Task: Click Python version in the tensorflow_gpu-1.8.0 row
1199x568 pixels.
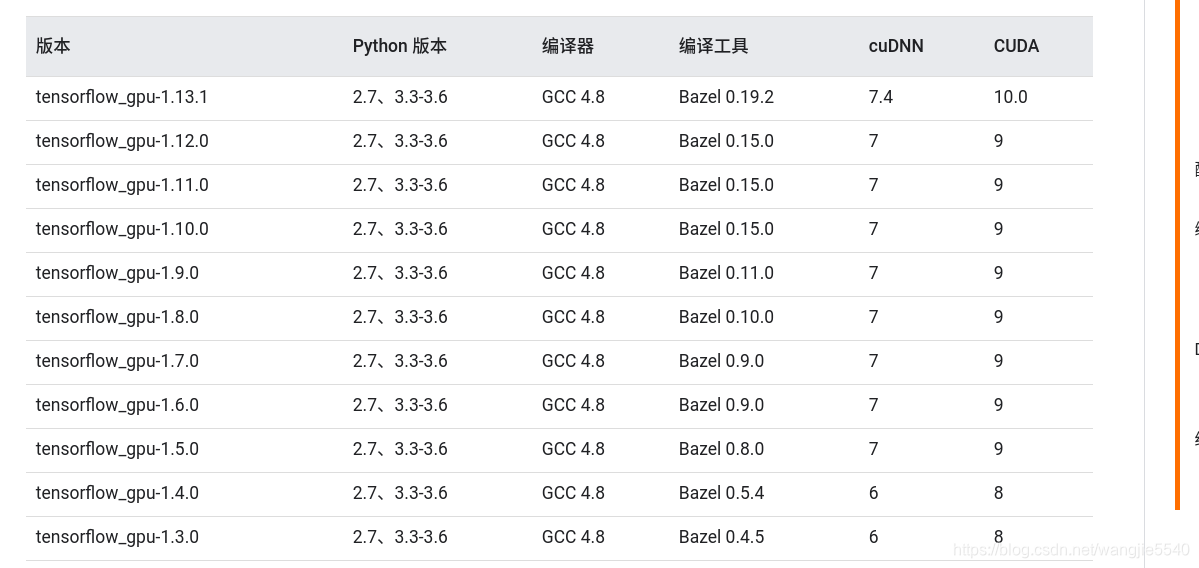Action: [x=400, y=317]
